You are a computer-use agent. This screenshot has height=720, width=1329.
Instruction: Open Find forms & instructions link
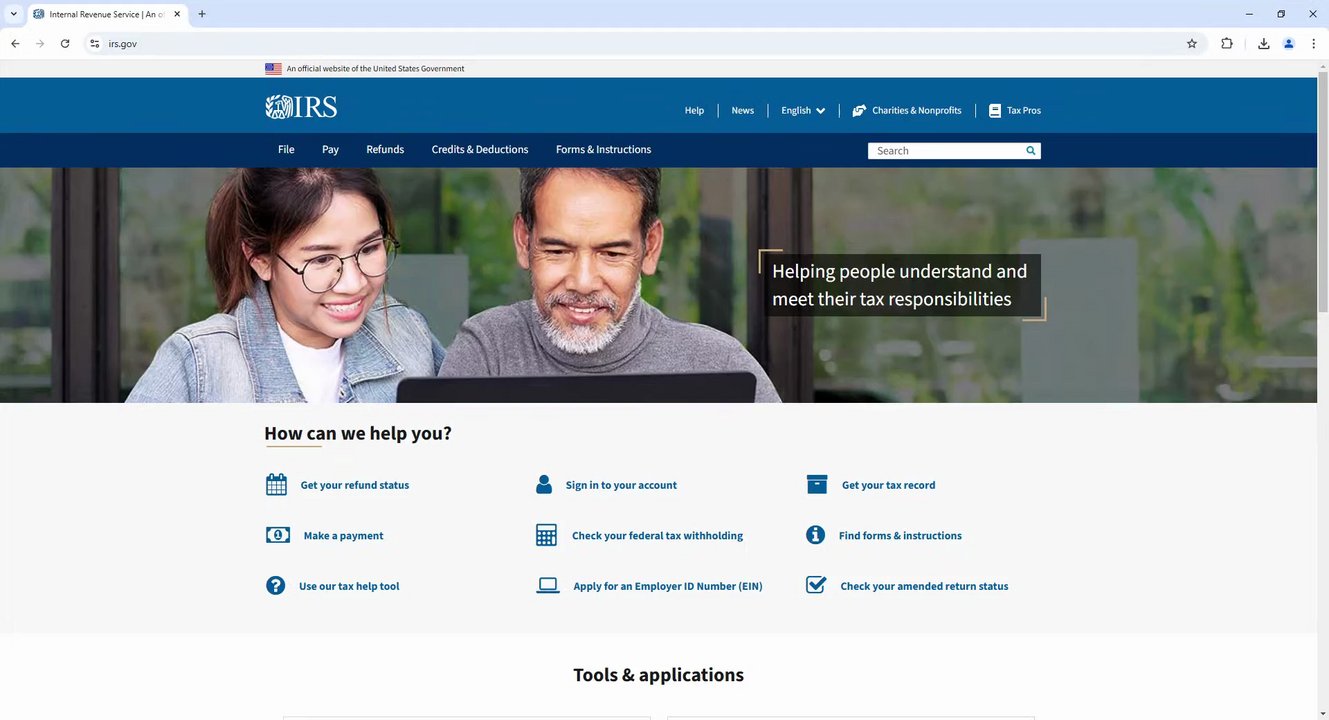pos(900,536)
